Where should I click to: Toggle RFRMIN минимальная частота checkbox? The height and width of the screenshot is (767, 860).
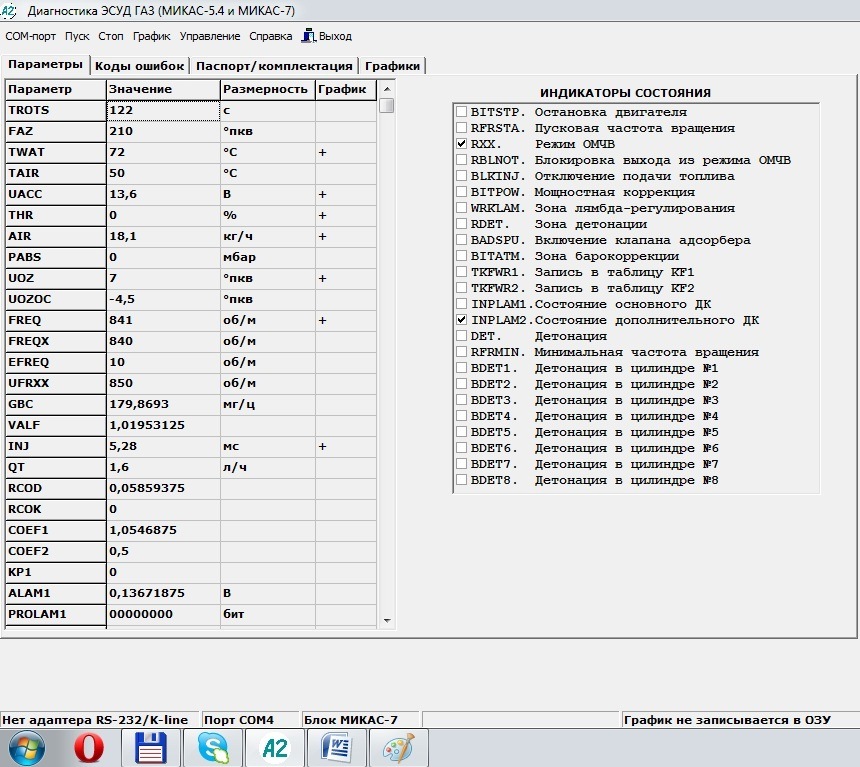pos(462,352)
